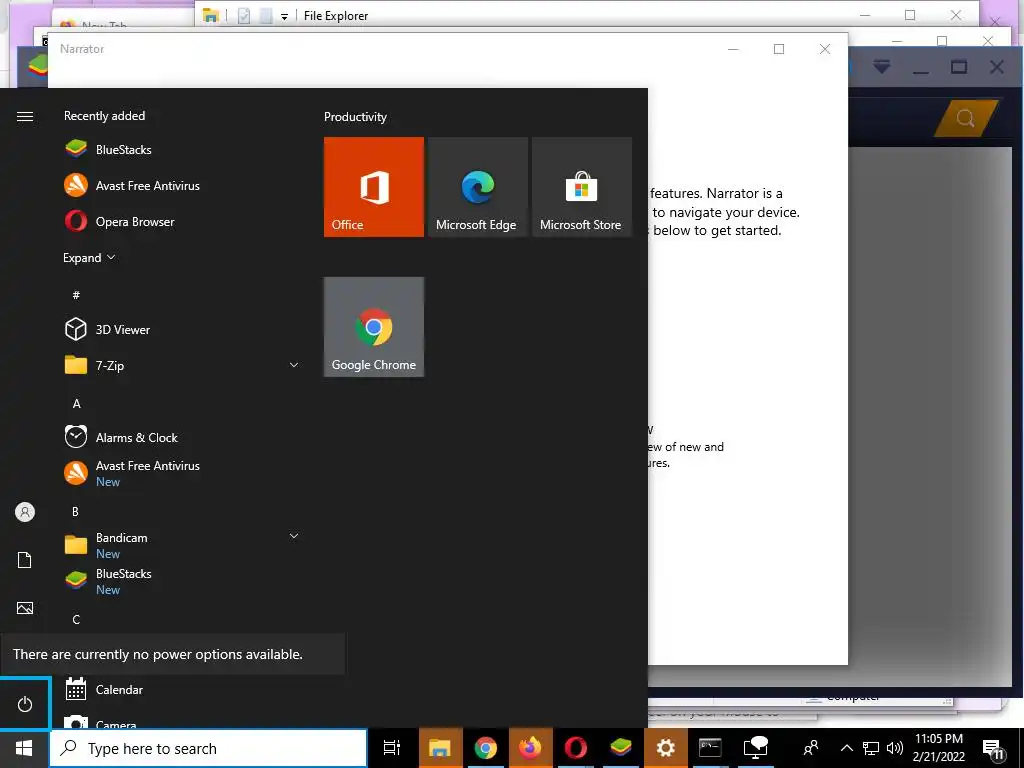Click the Power button
The width and height of the screenshot is (1024, 768).
coord(25,704)
